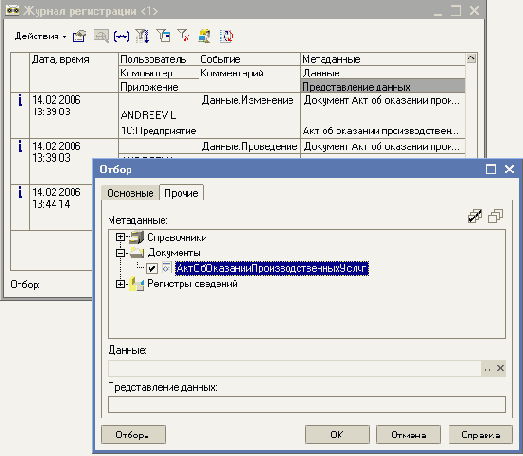
Task: Click the uncheck all items icon in Отбор
Action: tap(495, 216)
